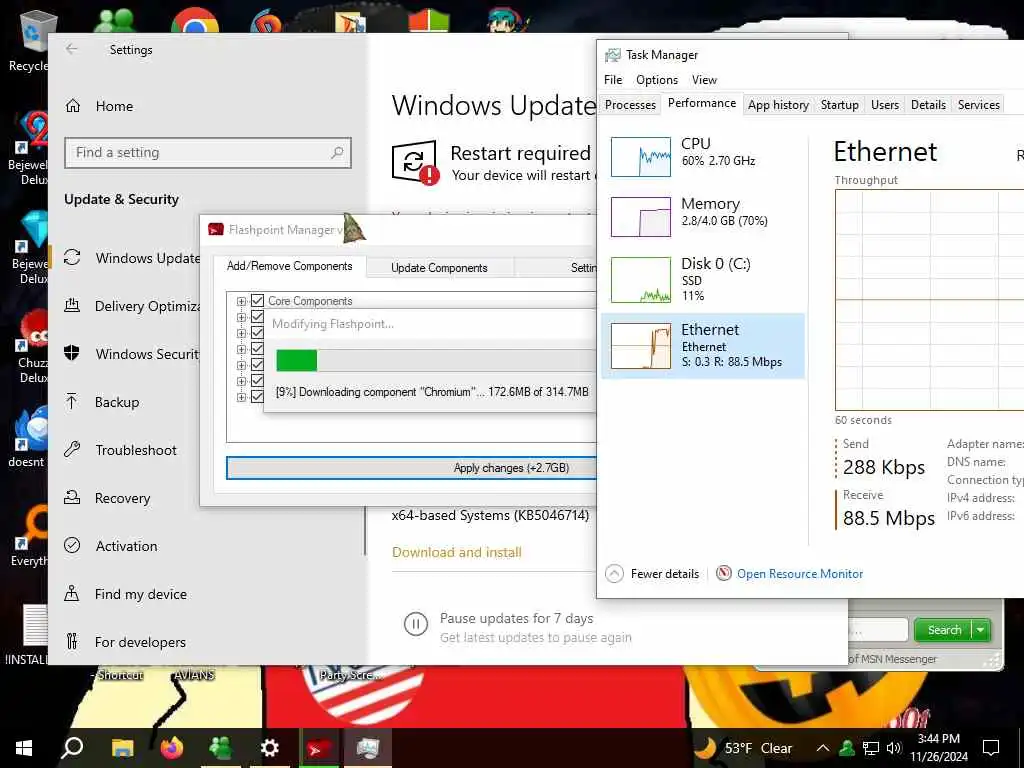Screen dimensions: 1024x768
Task: Switch to the Services tab
Action: [978, 105]
